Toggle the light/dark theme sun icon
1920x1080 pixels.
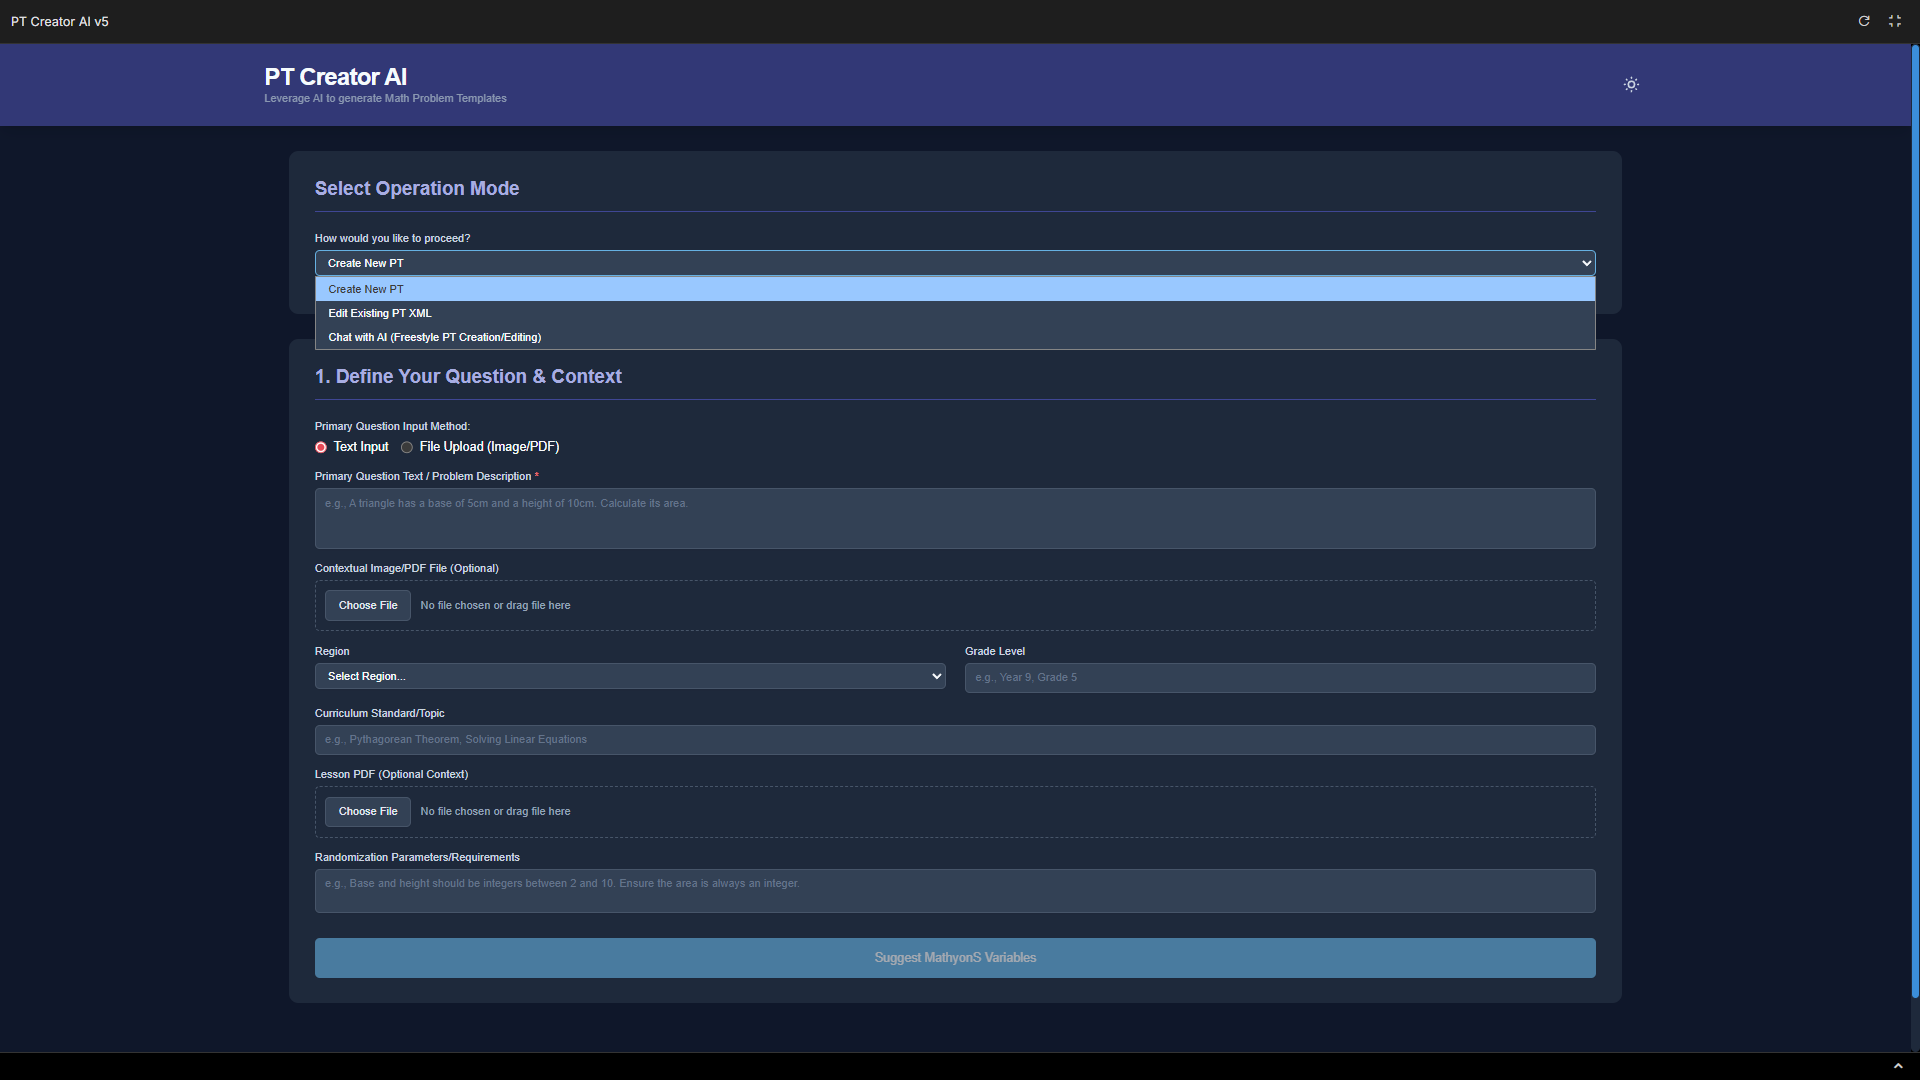[x=1631, y=85]
